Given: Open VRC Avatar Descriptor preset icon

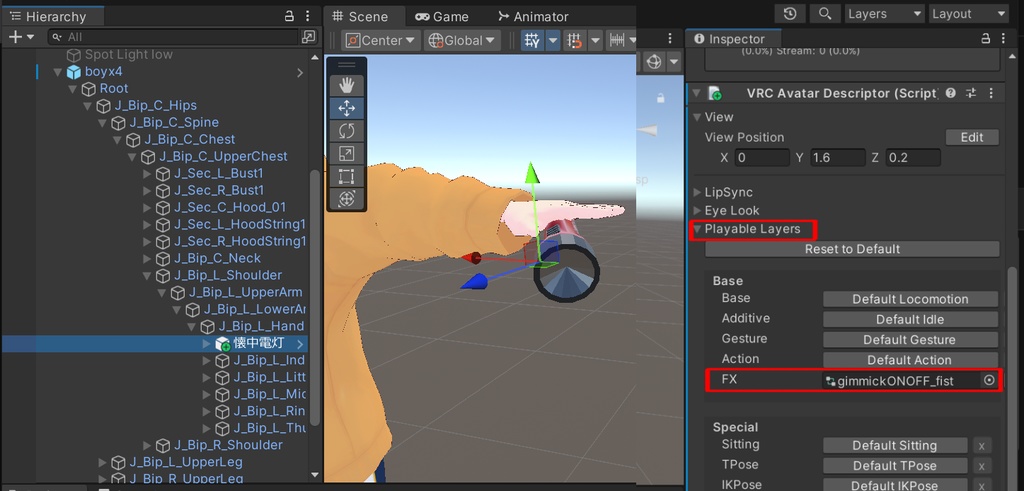Looking at the screenshot, I should [x=971, y=93].
